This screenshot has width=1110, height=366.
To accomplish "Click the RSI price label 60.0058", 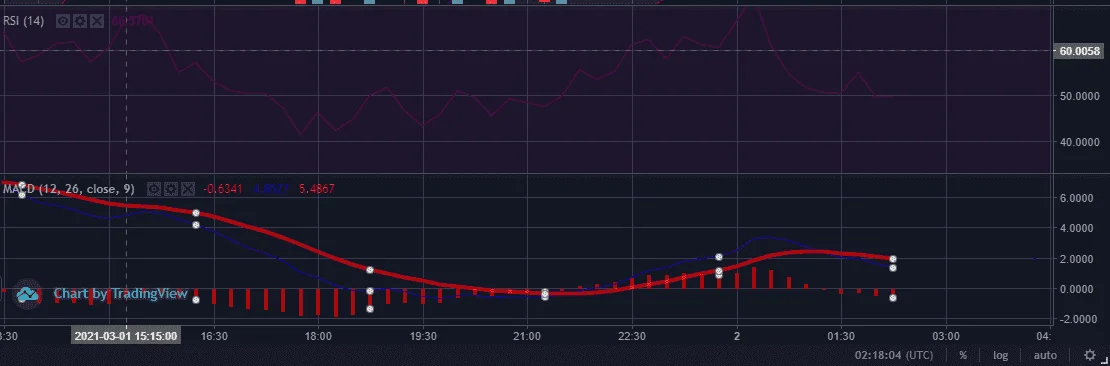I will pos(1080,51).
